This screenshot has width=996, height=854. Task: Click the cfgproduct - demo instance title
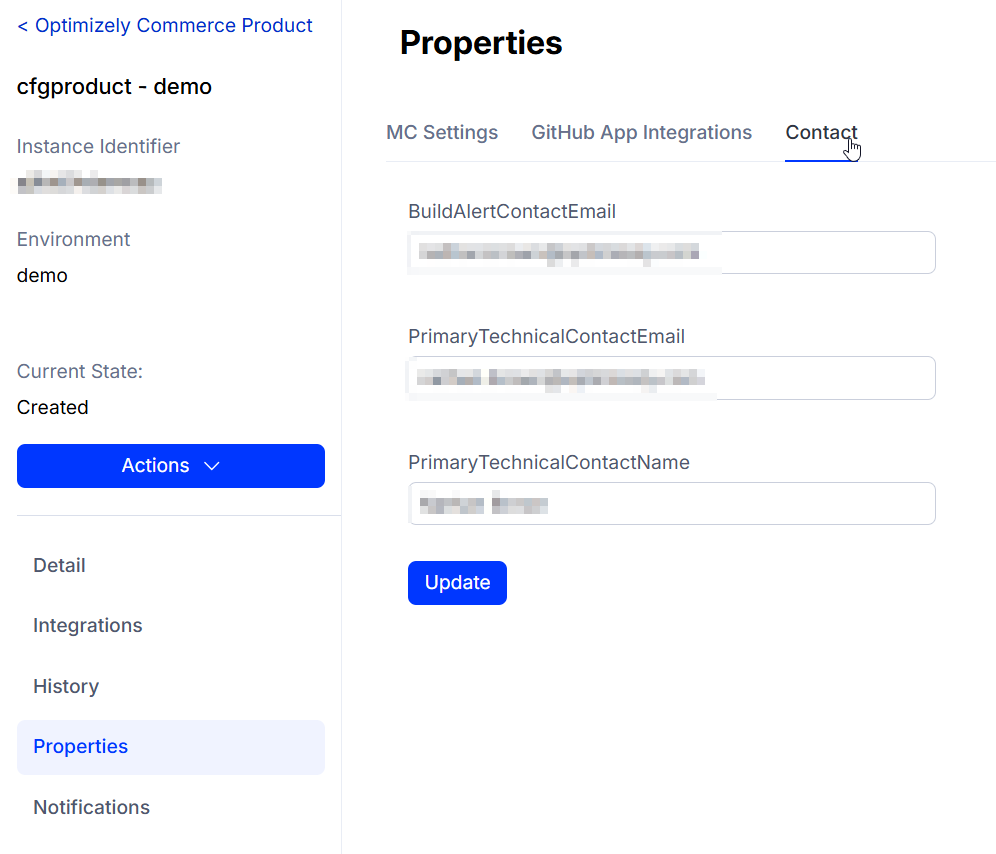pyautogui.click(x=114, y=87)
